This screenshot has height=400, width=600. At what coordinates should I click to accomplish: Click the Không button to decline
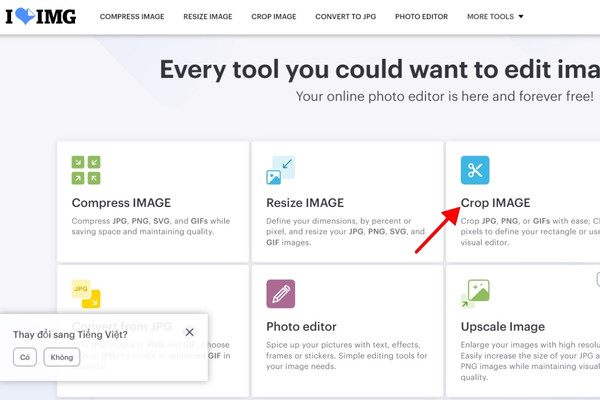pos(62,357)
